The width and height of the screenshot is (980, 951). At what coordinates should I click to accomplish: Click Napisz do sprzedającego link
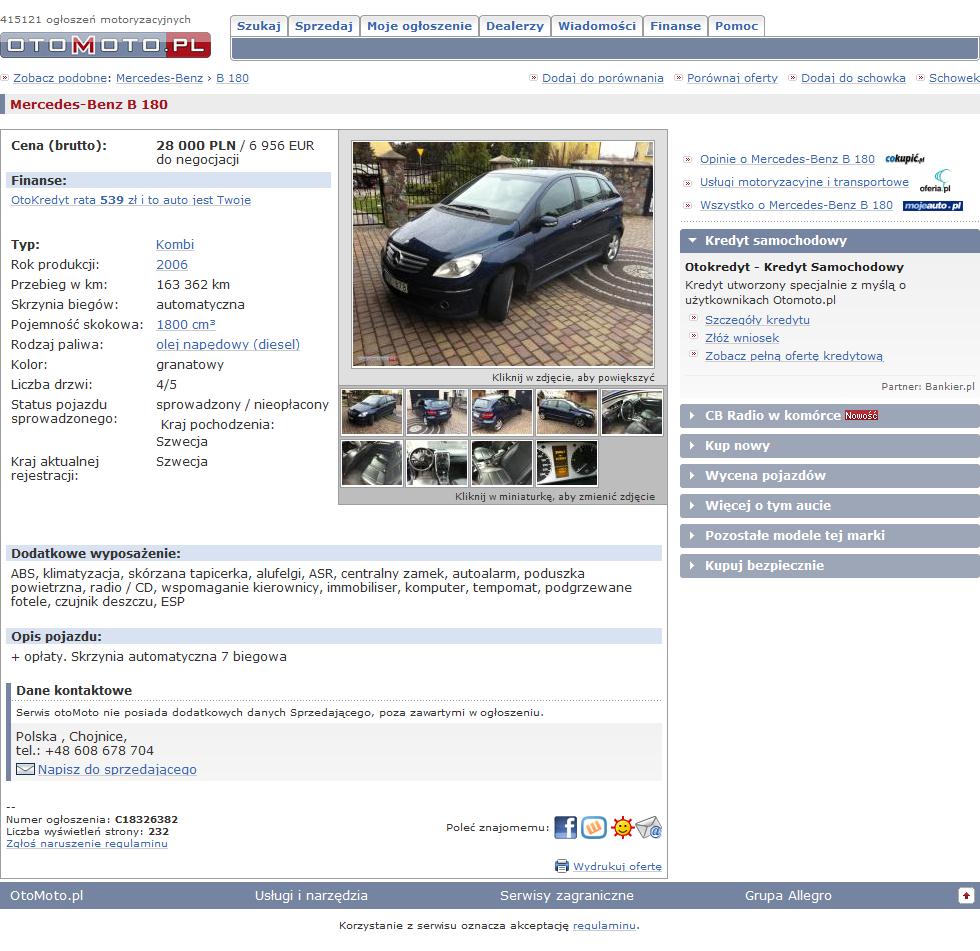pyautogui.click(x=117, y=769)
